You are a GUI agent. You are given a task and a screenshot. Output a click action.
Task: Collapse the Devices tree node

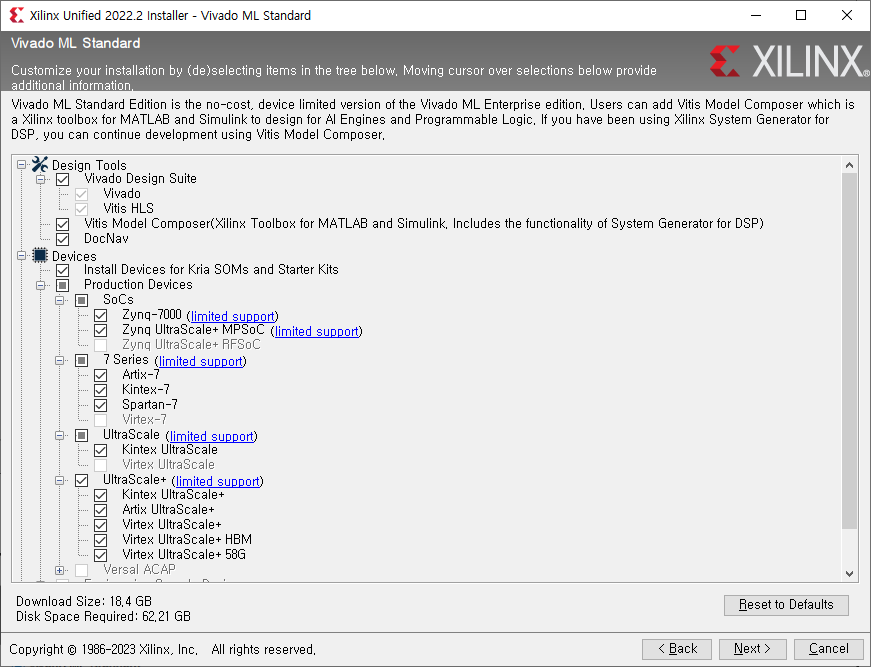point(22,255)
